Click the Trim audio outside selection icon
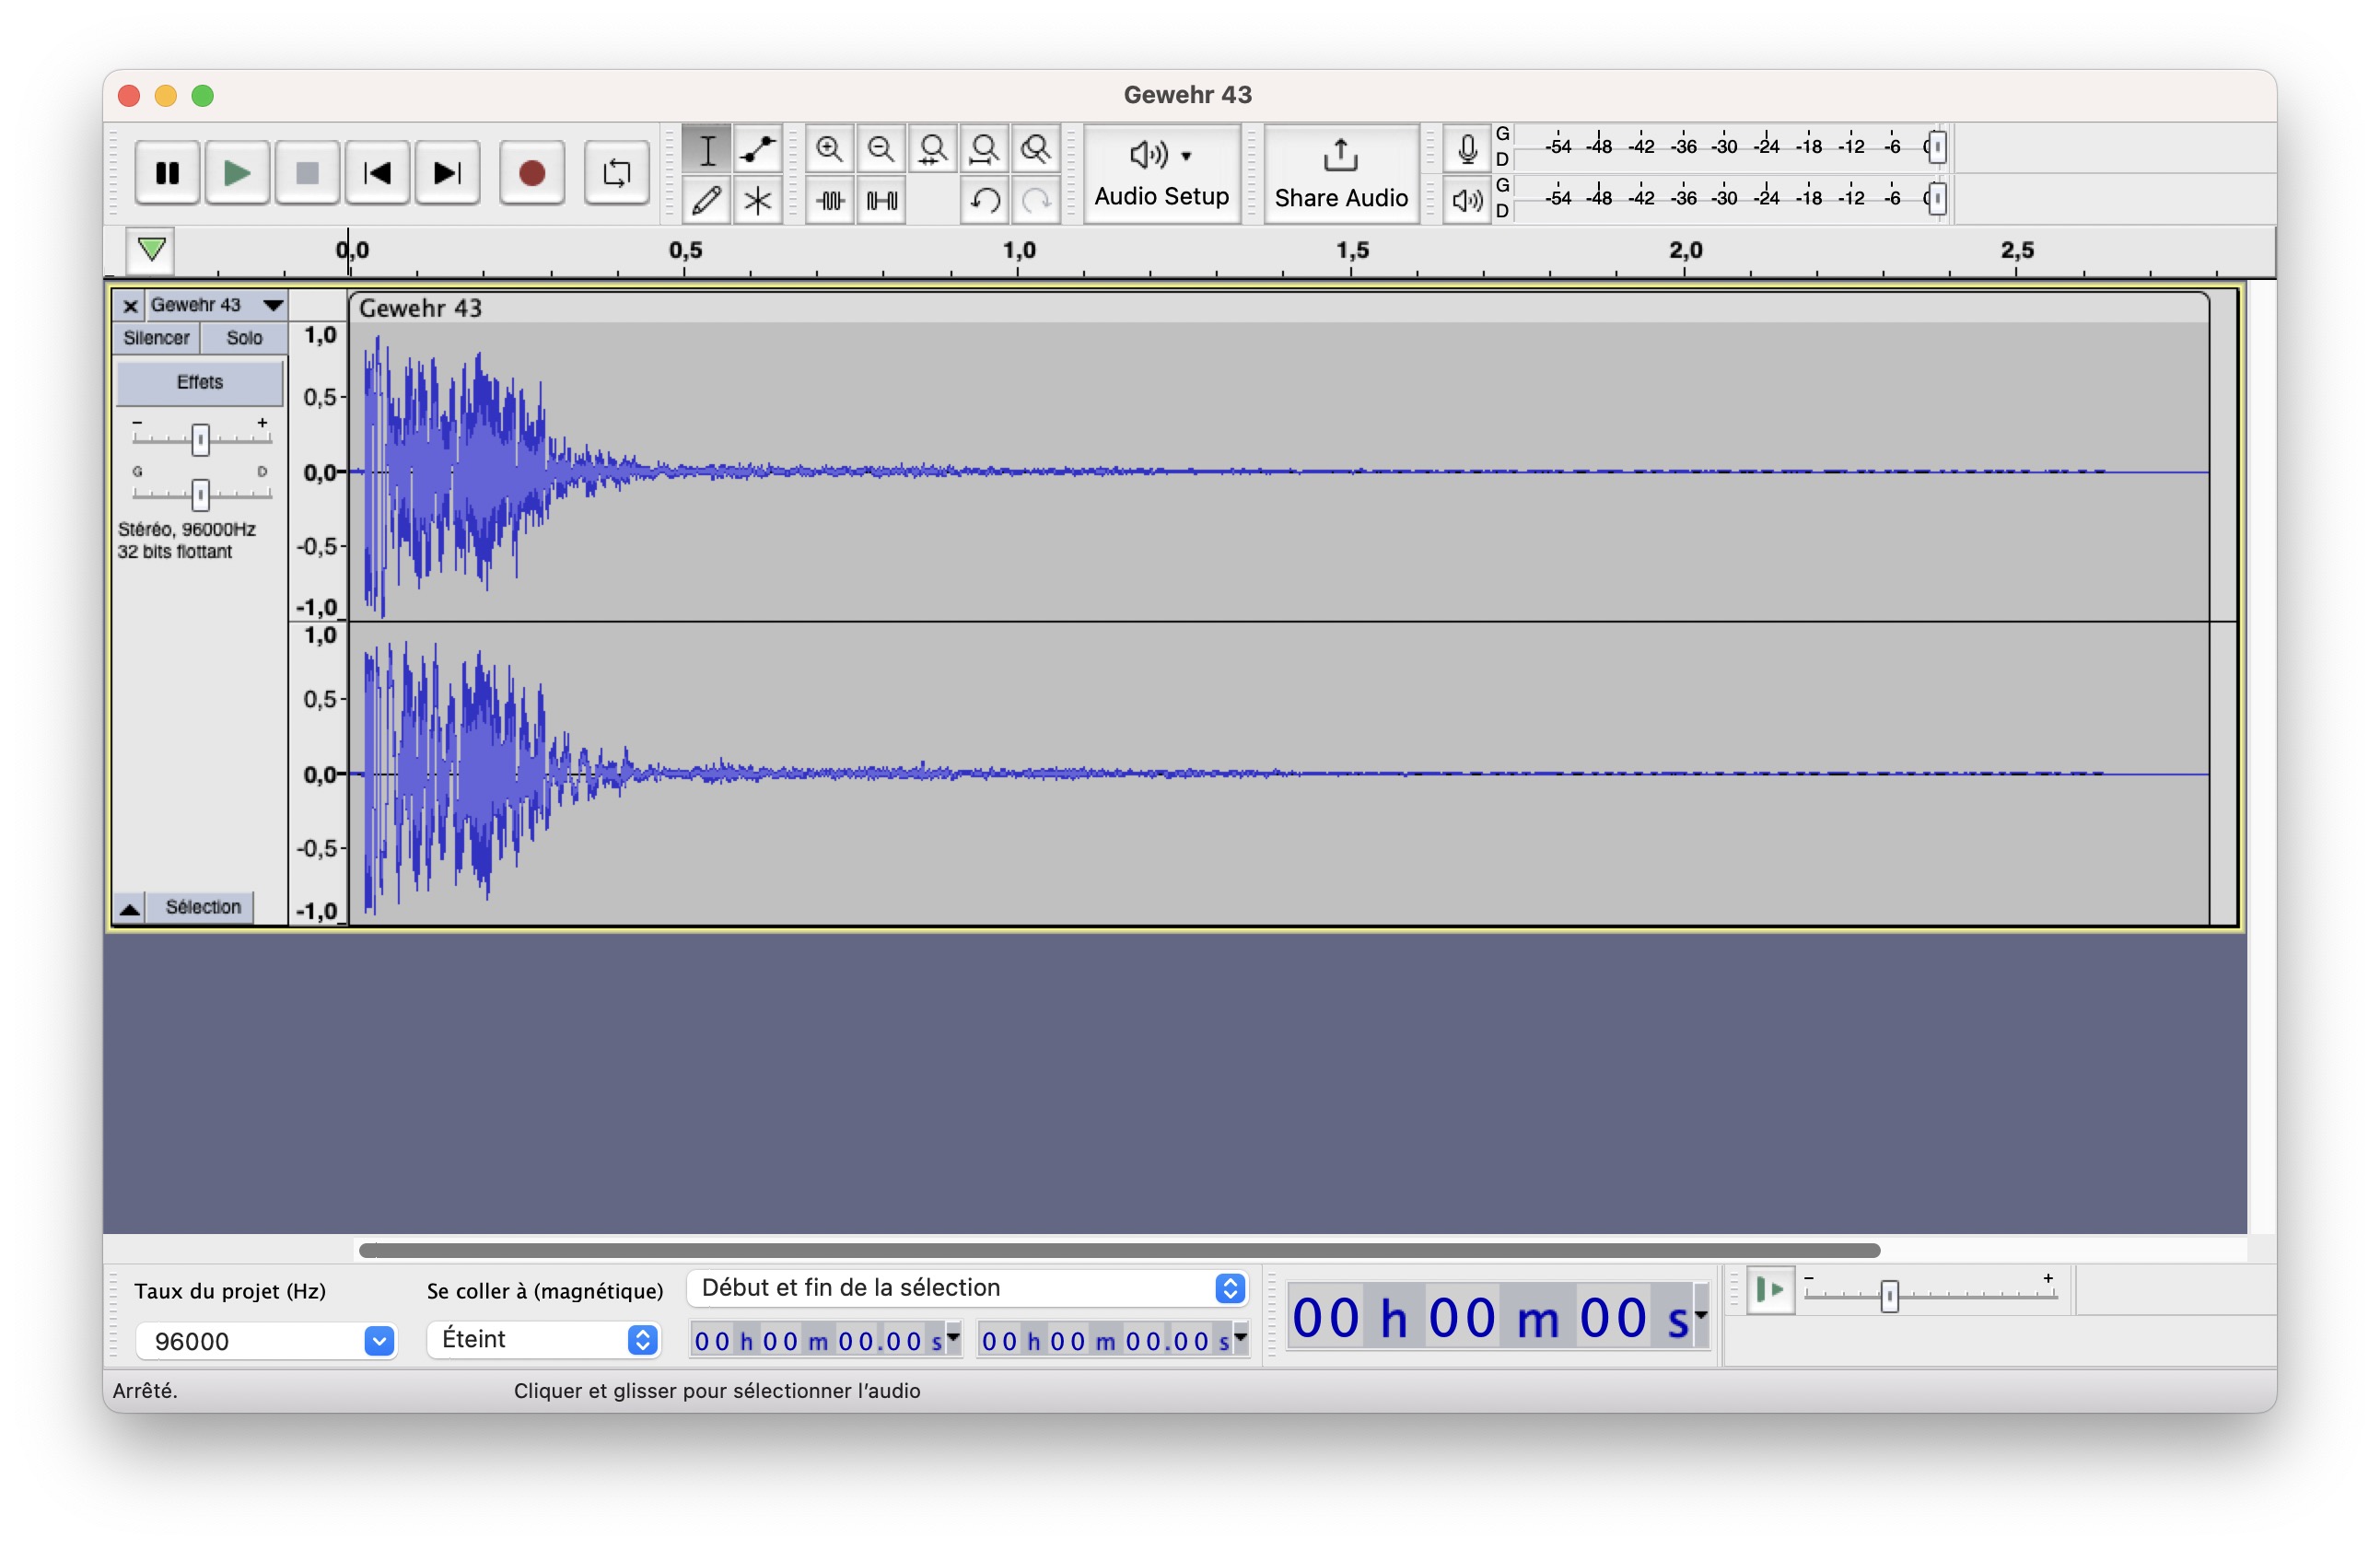Image resolution: width=2380 pixels, height=1549 pixels. point(830,200)
